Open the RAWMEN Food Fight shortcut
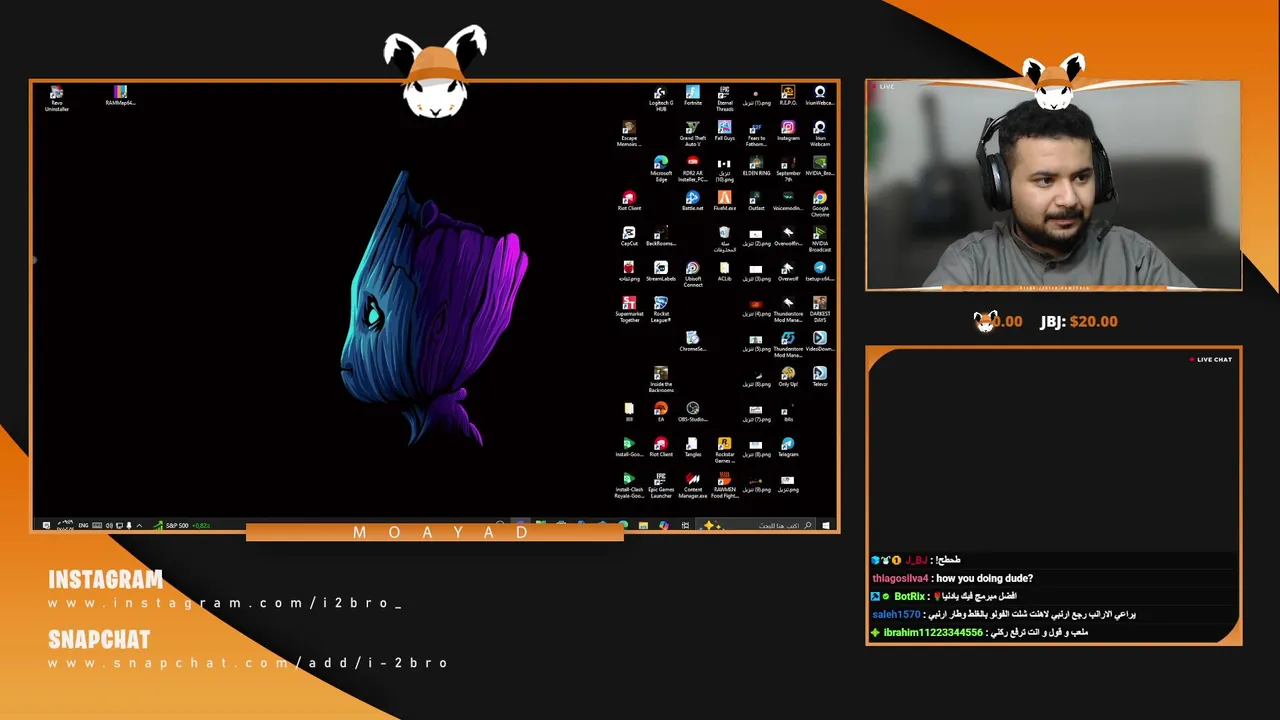 pyautogui.click(x=725, y=484)
